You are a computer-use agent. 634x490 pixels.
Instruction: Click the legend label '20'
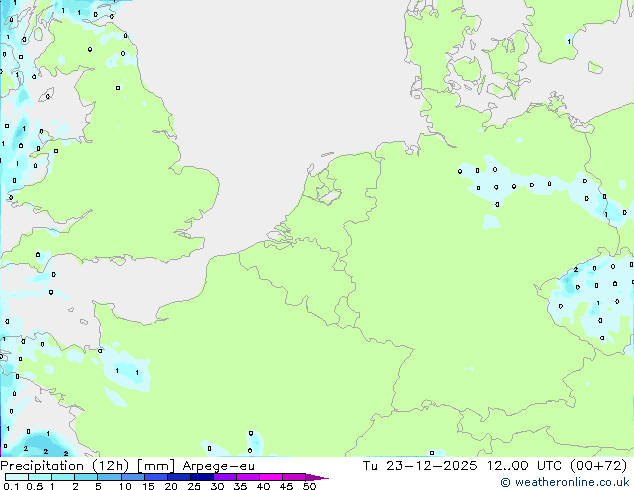[x=171, y=486]
